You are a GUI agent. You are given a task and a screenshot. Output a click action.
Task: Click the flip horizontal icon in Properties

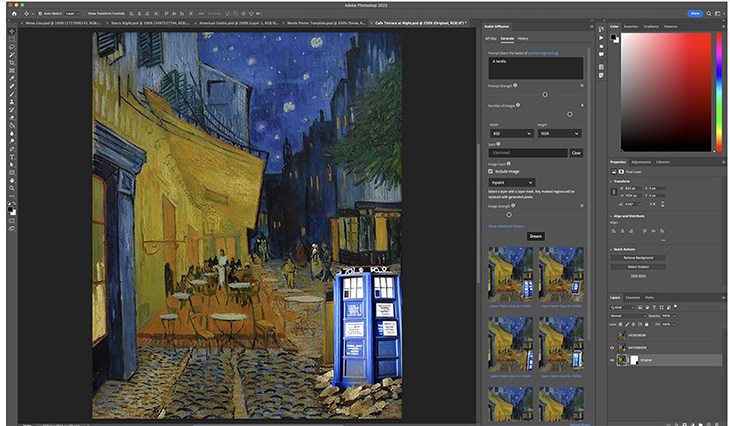652,204
